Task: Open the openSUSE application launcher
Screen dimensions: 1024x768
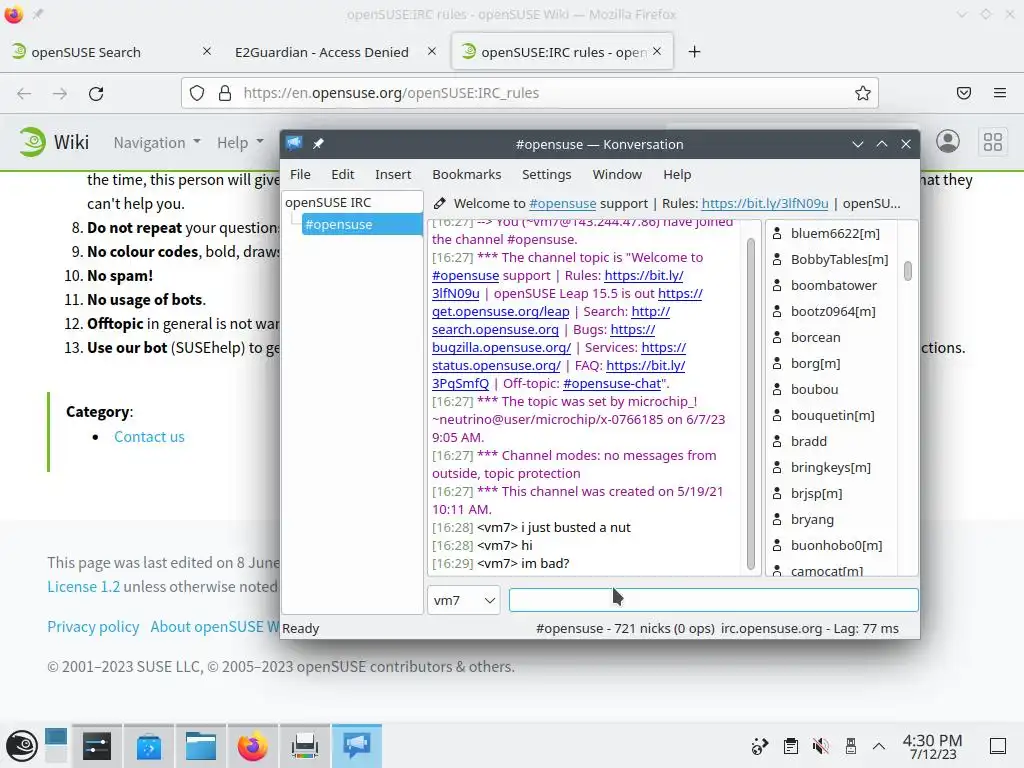Action: click(x=22, y=746)
